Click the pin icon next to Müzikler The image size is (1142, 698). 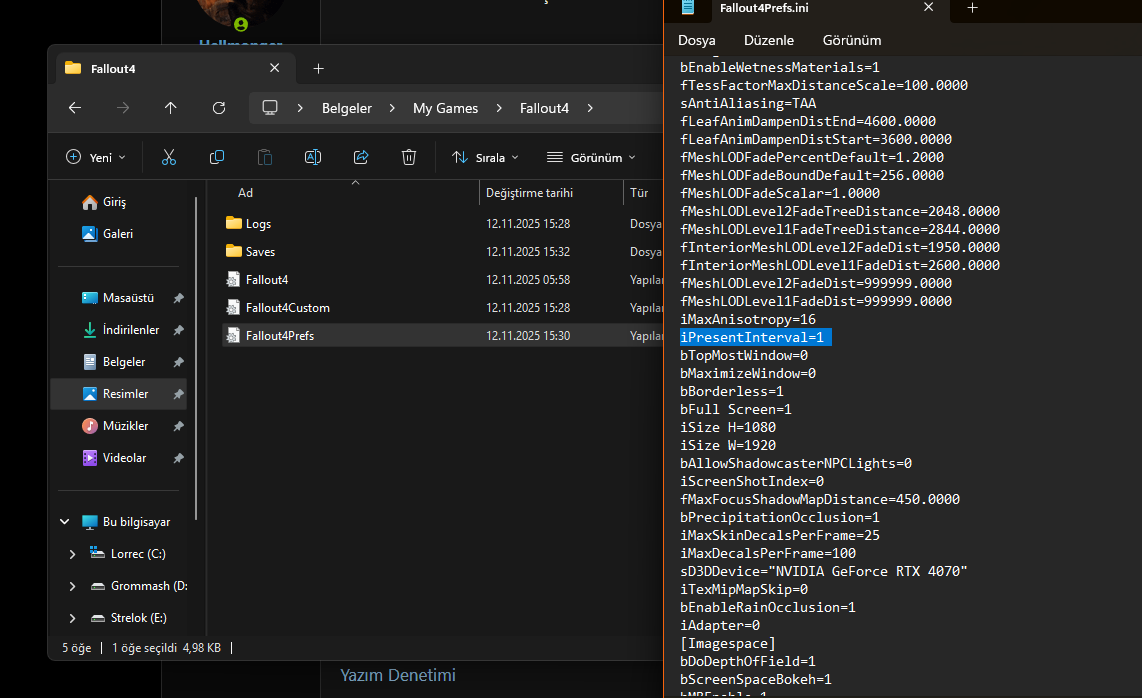click(178, 426)
